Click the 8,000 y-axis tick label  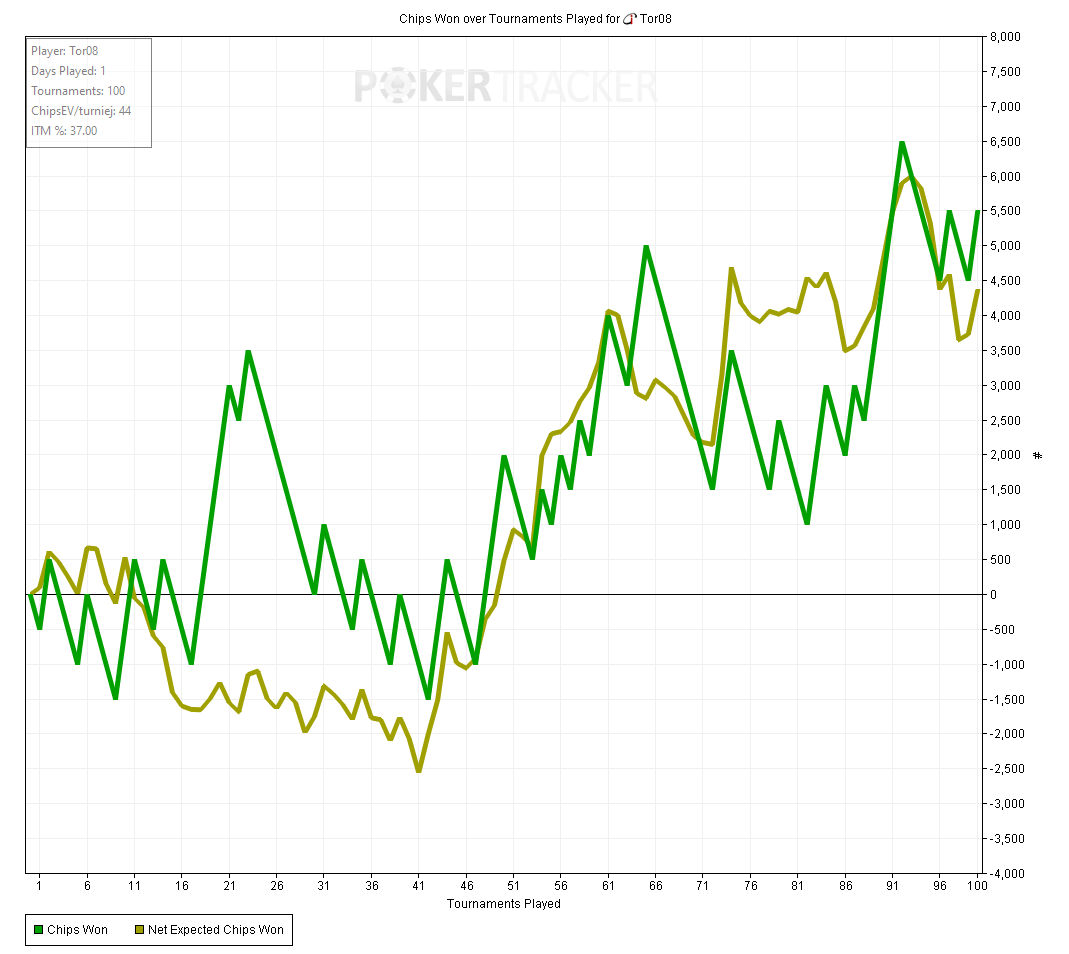click(x=1004, y=38)
